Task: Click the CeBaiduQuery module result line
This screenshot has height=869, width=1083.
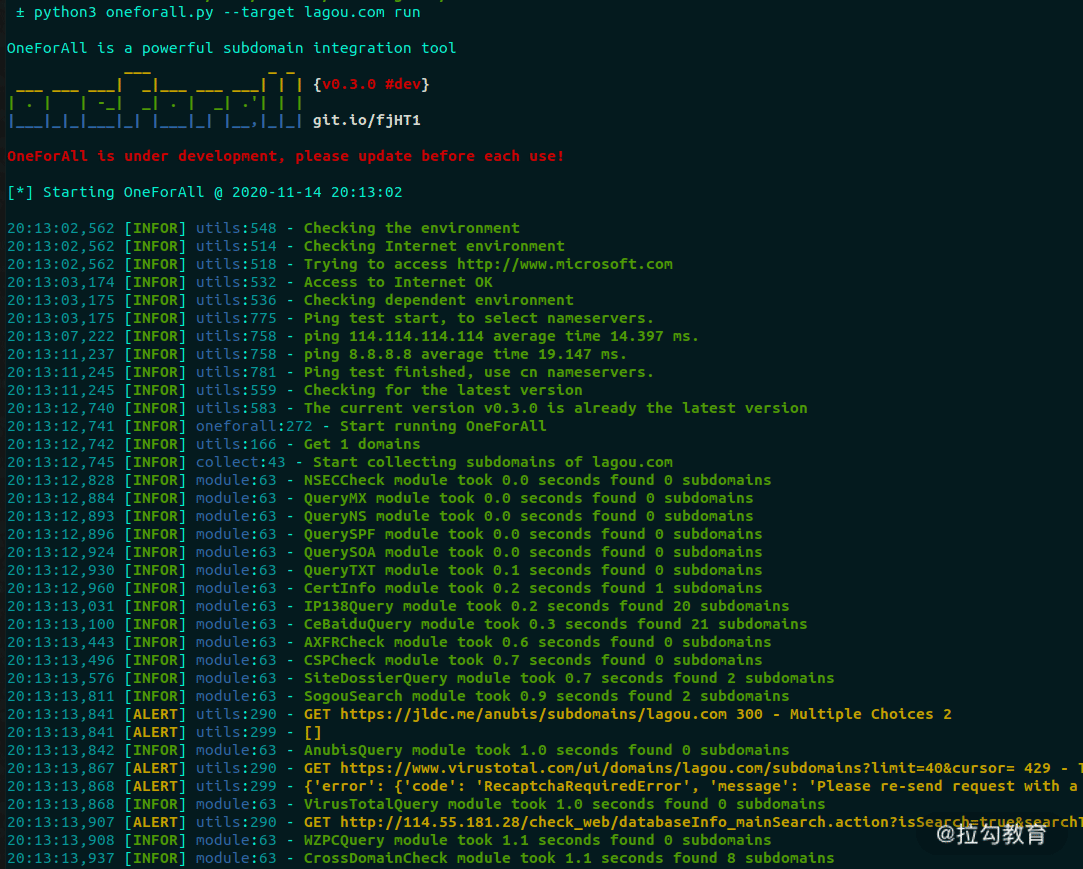Action: (407, 624)
